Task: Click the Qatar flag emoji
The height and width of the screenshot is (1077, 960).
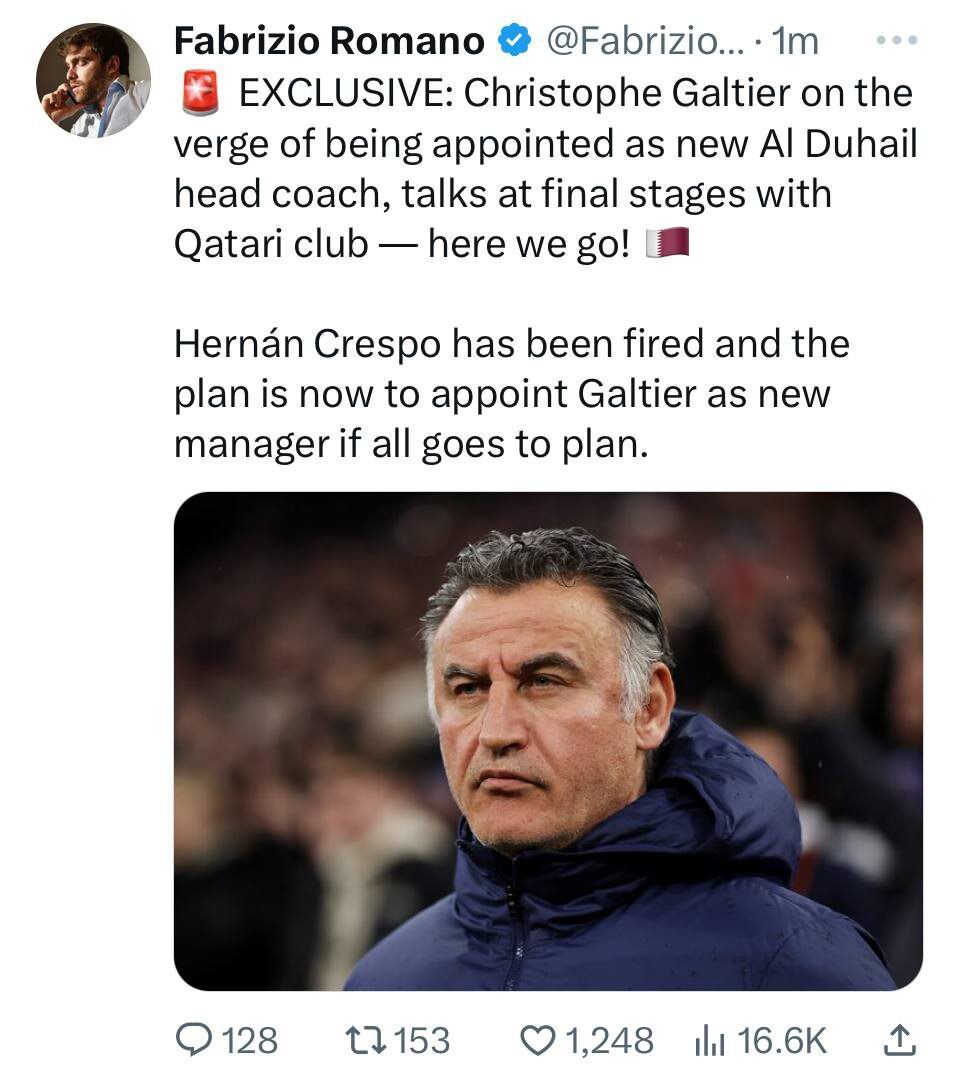Action: [x=668, y=243]
